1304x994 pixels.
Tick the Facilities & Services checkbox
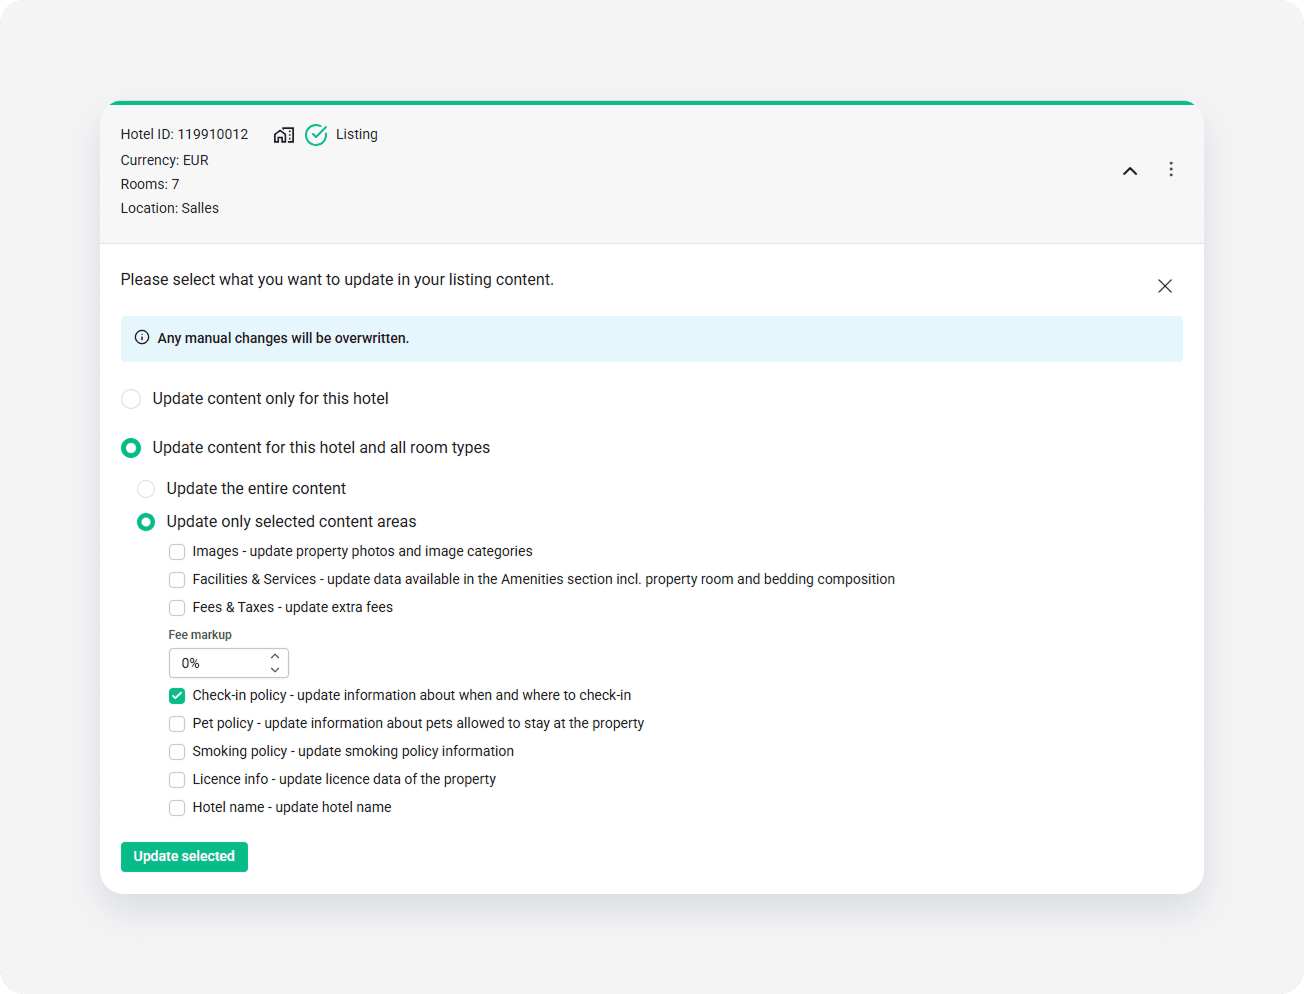pyautogui.click(x=177, y=580)
